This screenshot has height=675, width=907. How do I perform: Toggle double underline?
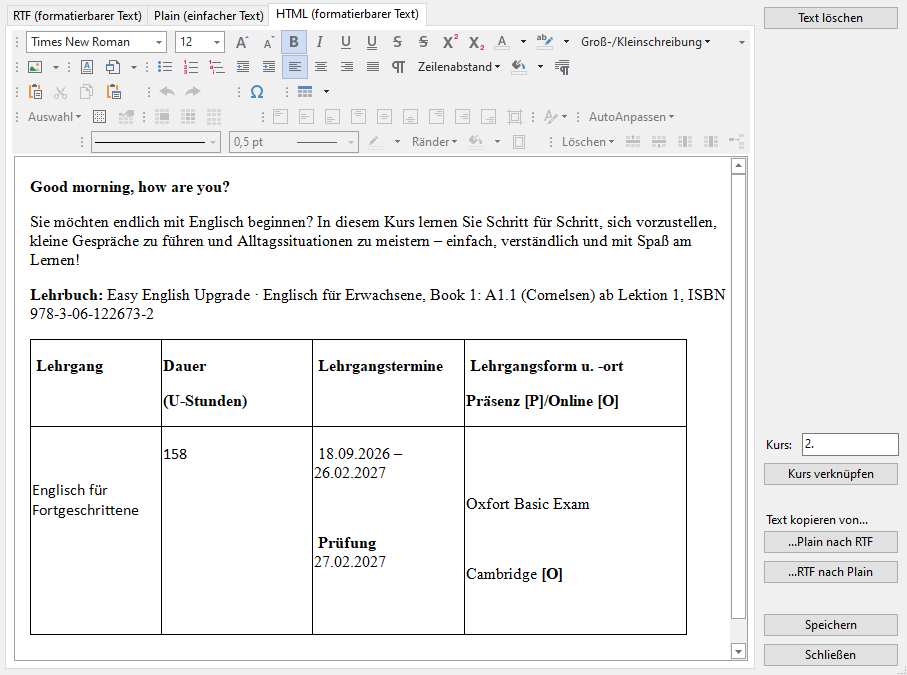click(x=372, y=42)
